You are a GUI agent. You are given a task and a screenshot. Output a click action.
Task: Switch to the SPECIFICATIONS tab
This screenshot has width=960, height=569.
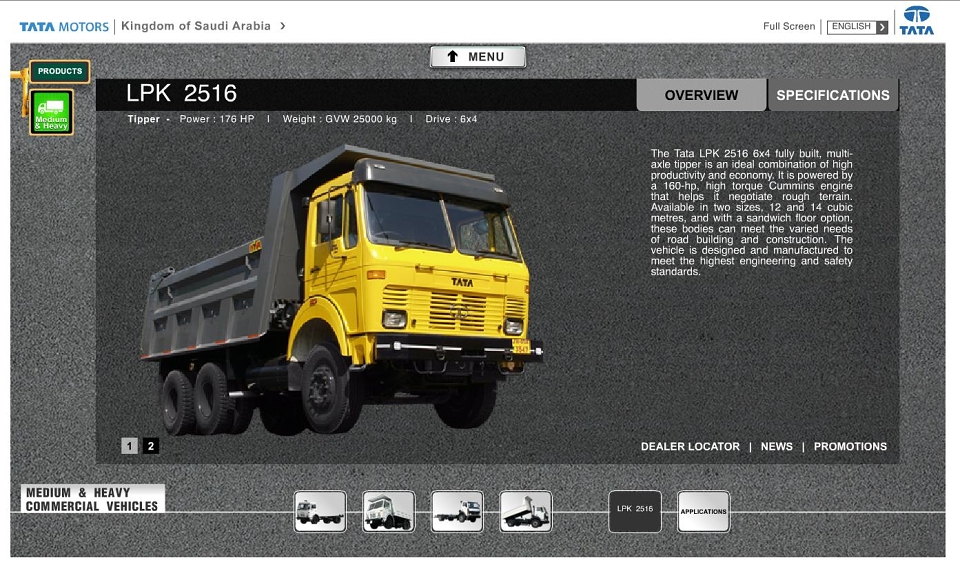(833, 95)
